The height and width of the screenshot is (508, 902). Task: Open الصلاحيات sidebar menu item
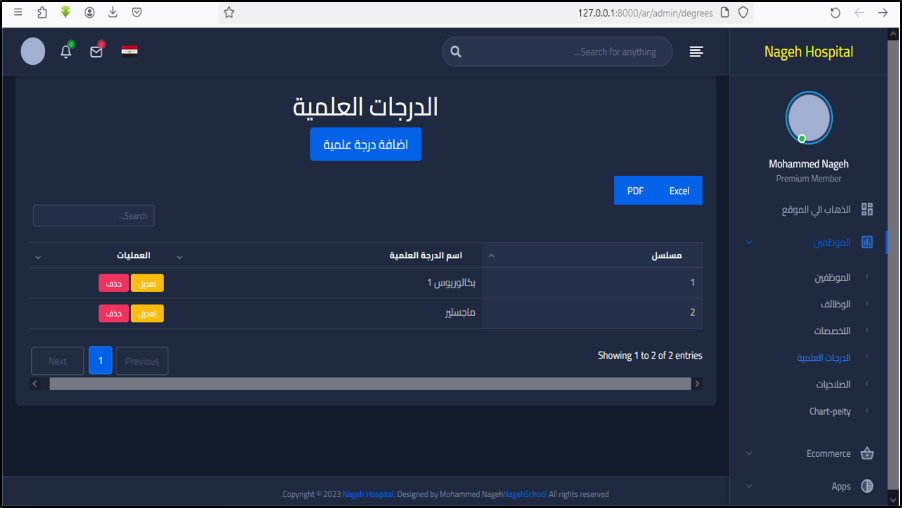point(832,384)
